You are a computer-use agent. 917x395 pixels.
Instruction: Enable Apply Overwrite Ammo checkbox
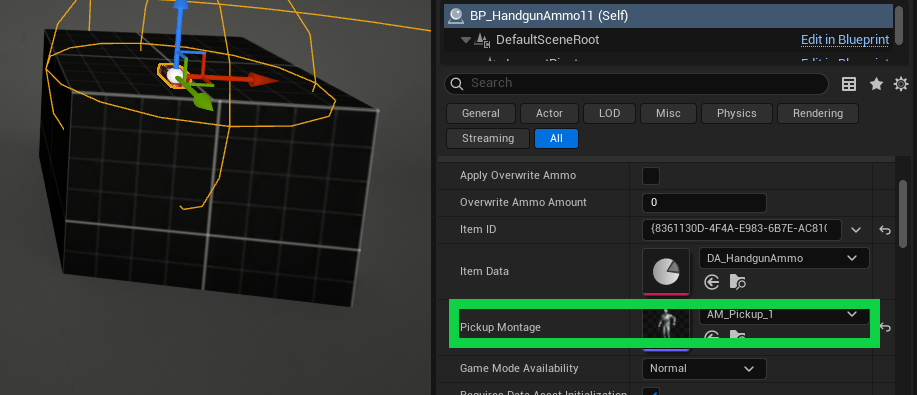[651, 176]
